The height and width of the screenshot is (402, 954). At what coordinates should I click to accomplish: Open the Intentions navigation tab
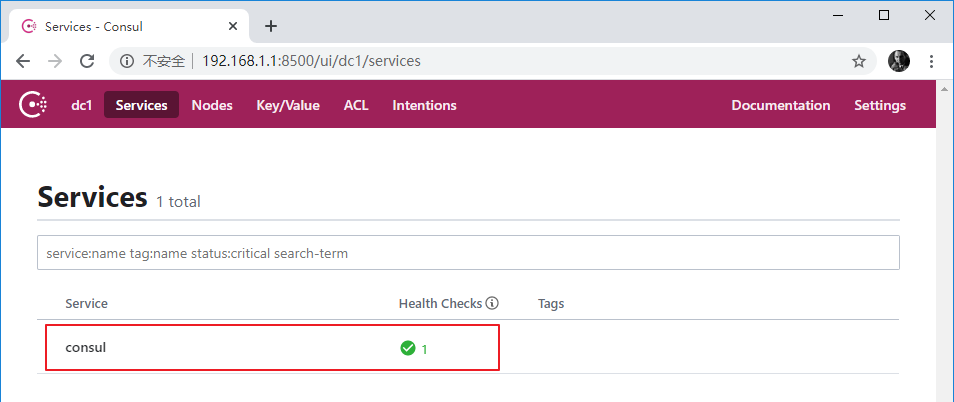424,105
